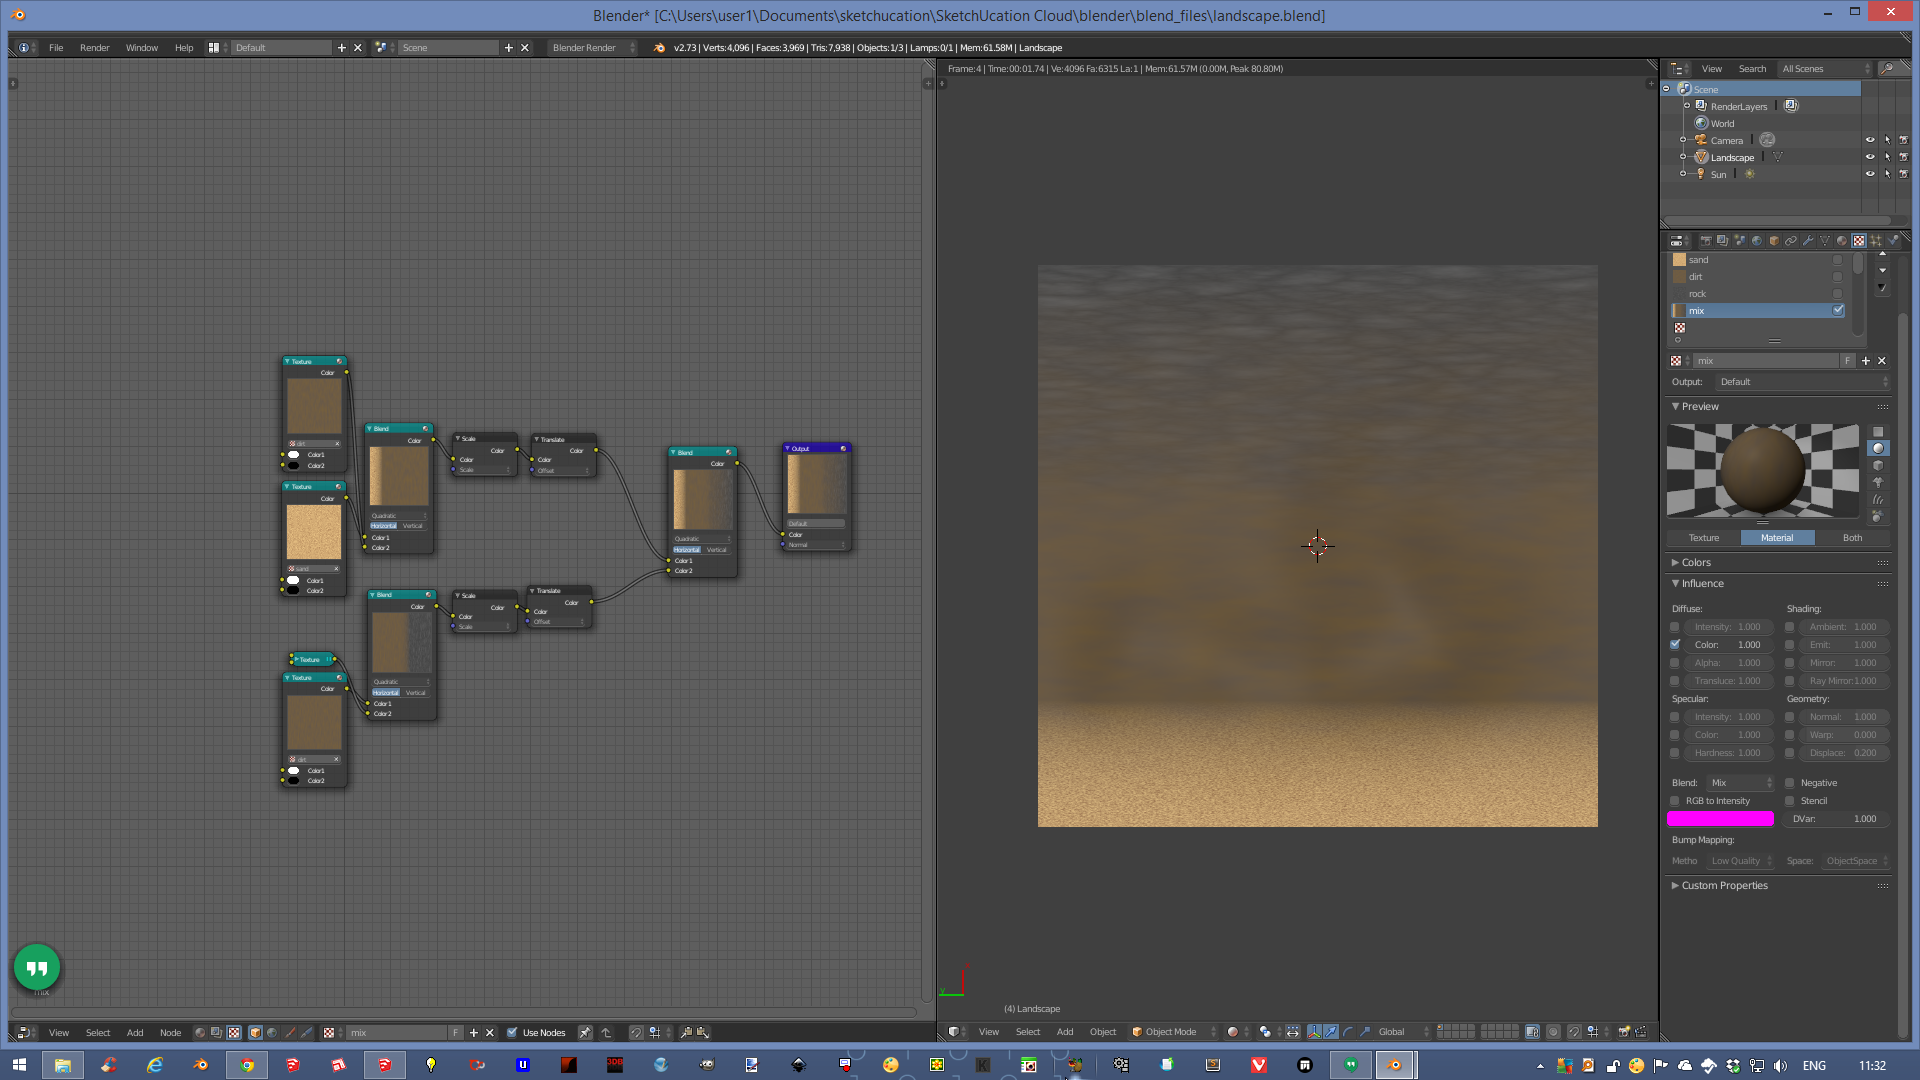Viewport: 1920px width, 1080px height.
Task: Choose the Object texture type in node header
Action: click(x=255, y=1032)
